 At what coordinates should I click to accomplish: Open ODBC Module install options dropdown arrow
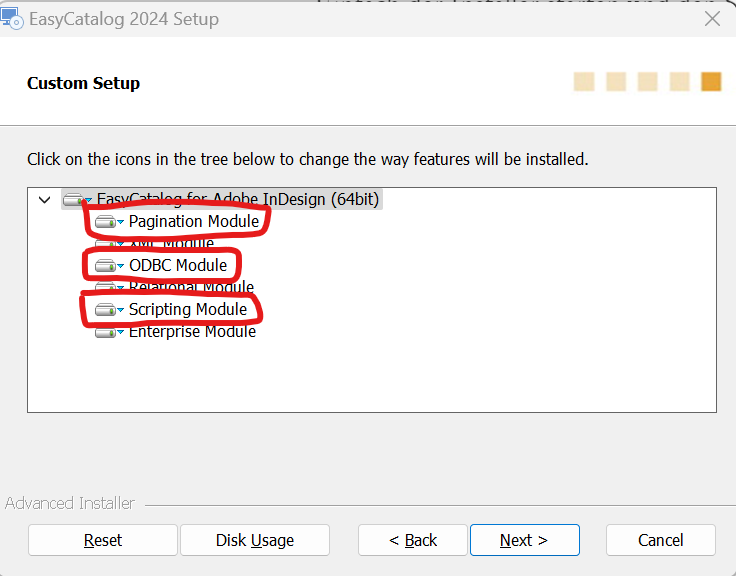tap(121, 266)
